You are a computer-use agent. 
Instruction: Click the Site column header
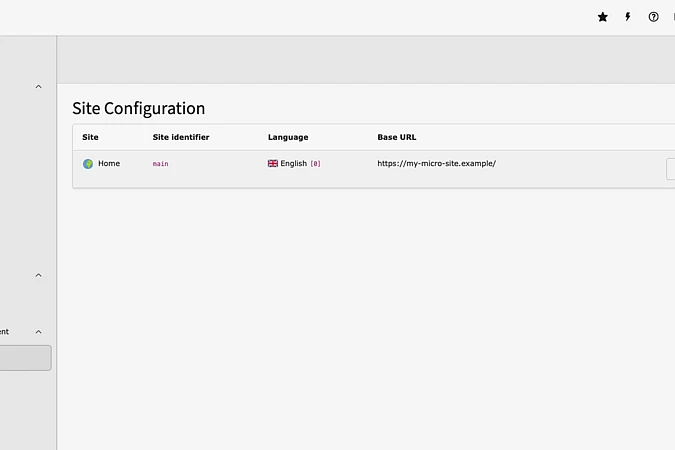[90, 137]
